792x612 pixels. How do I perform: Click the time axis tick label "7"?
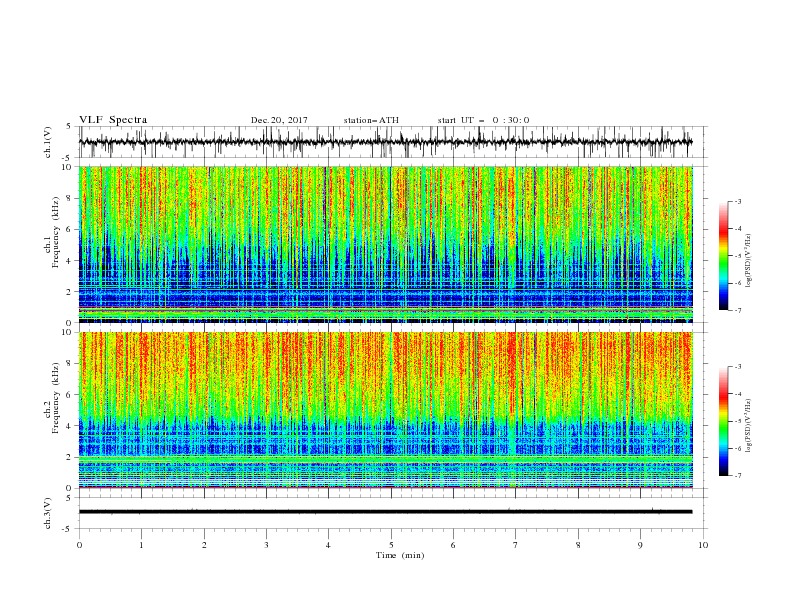[516, 545]
